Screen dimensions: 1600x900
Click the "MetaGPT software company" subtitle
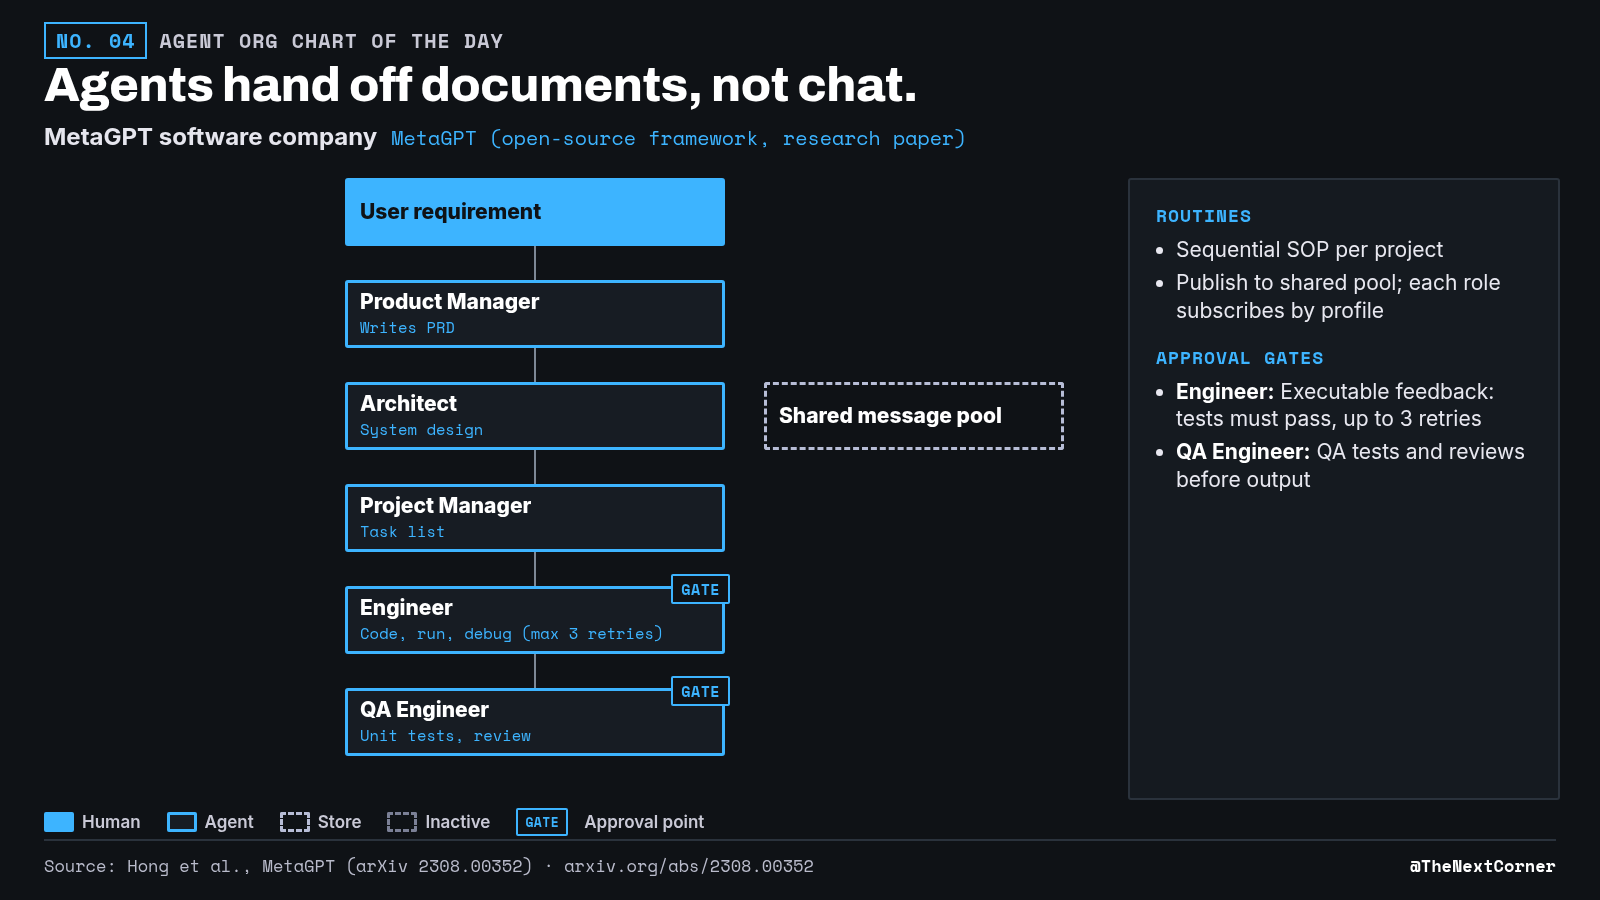(210, 137)
